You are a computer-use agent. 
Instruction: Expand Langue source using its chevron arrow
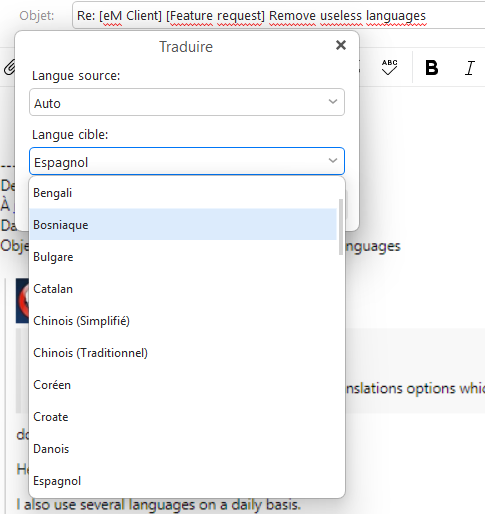[x=333, y=102]
